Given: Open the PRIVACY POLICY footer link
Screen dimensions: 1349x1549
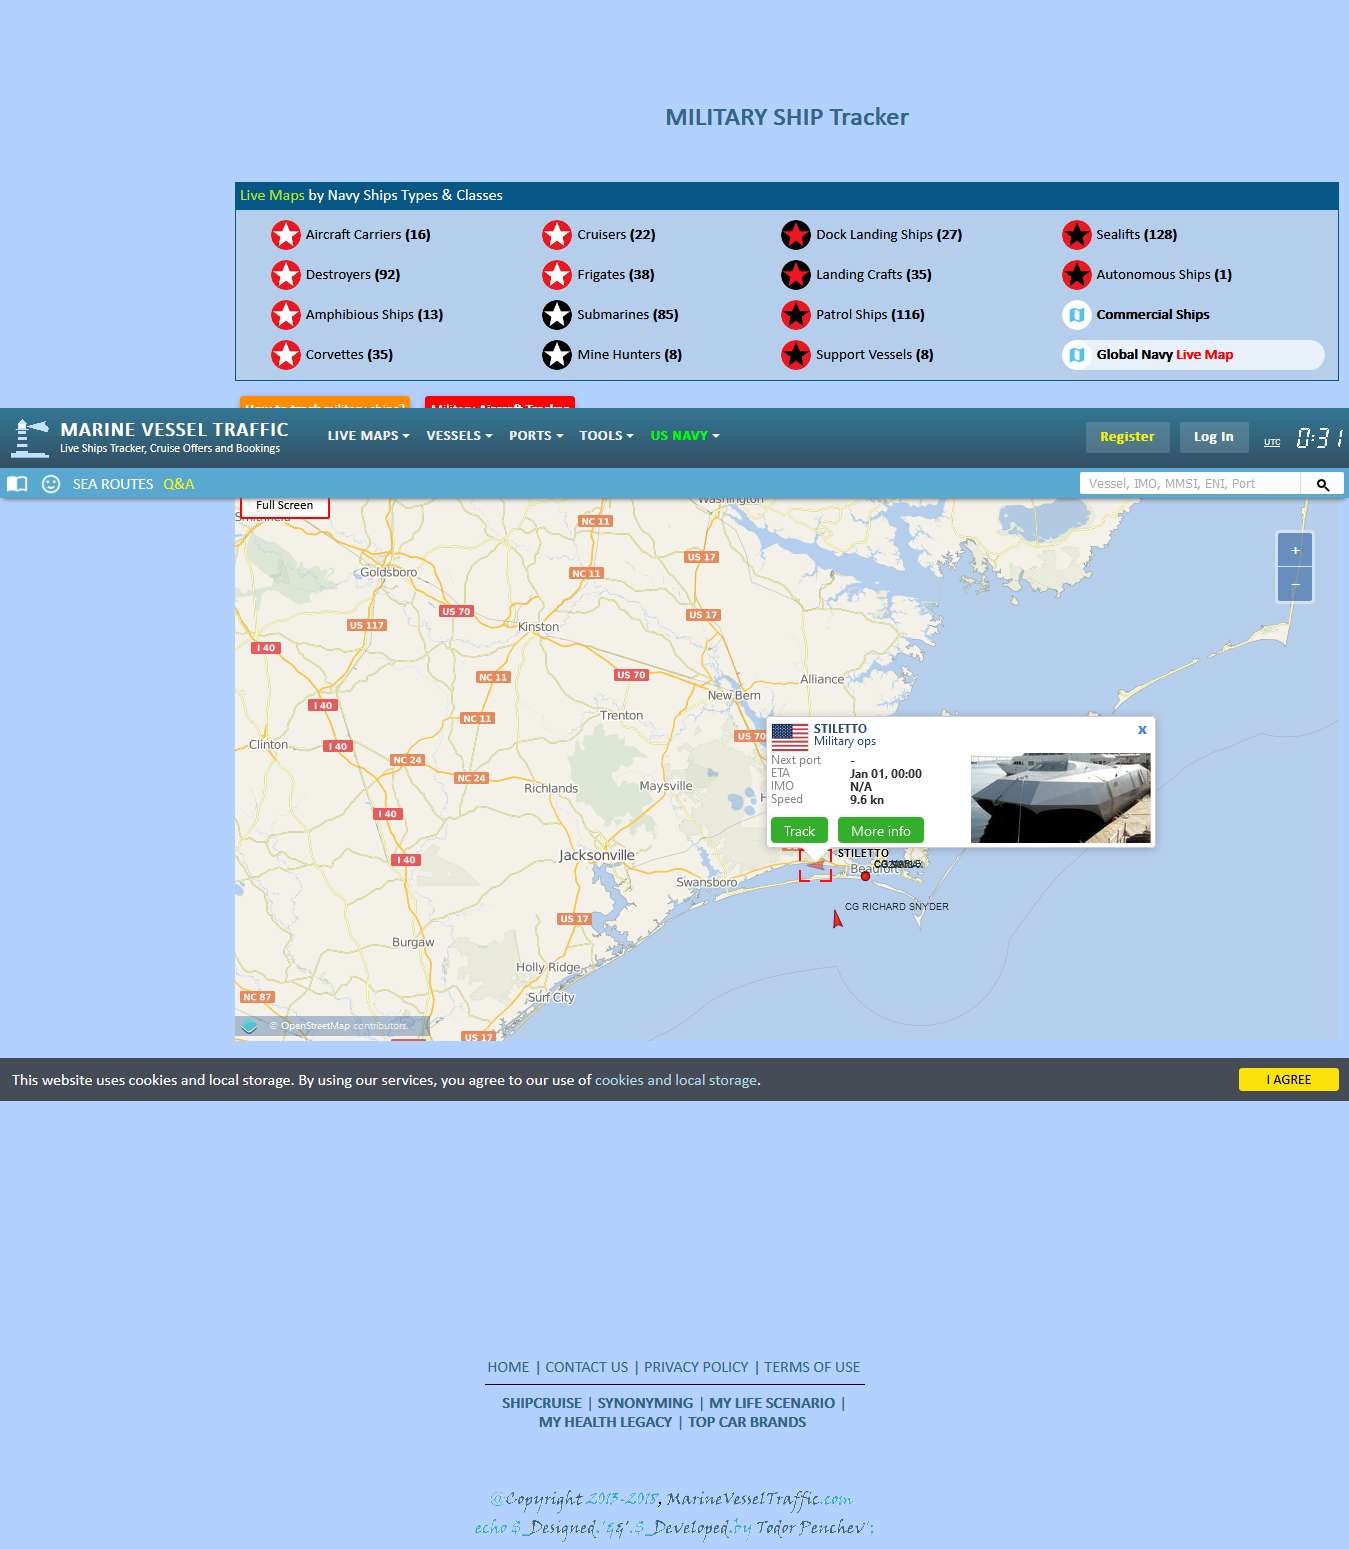Looking at the screenshot, I should click(x=696, y=1367).
